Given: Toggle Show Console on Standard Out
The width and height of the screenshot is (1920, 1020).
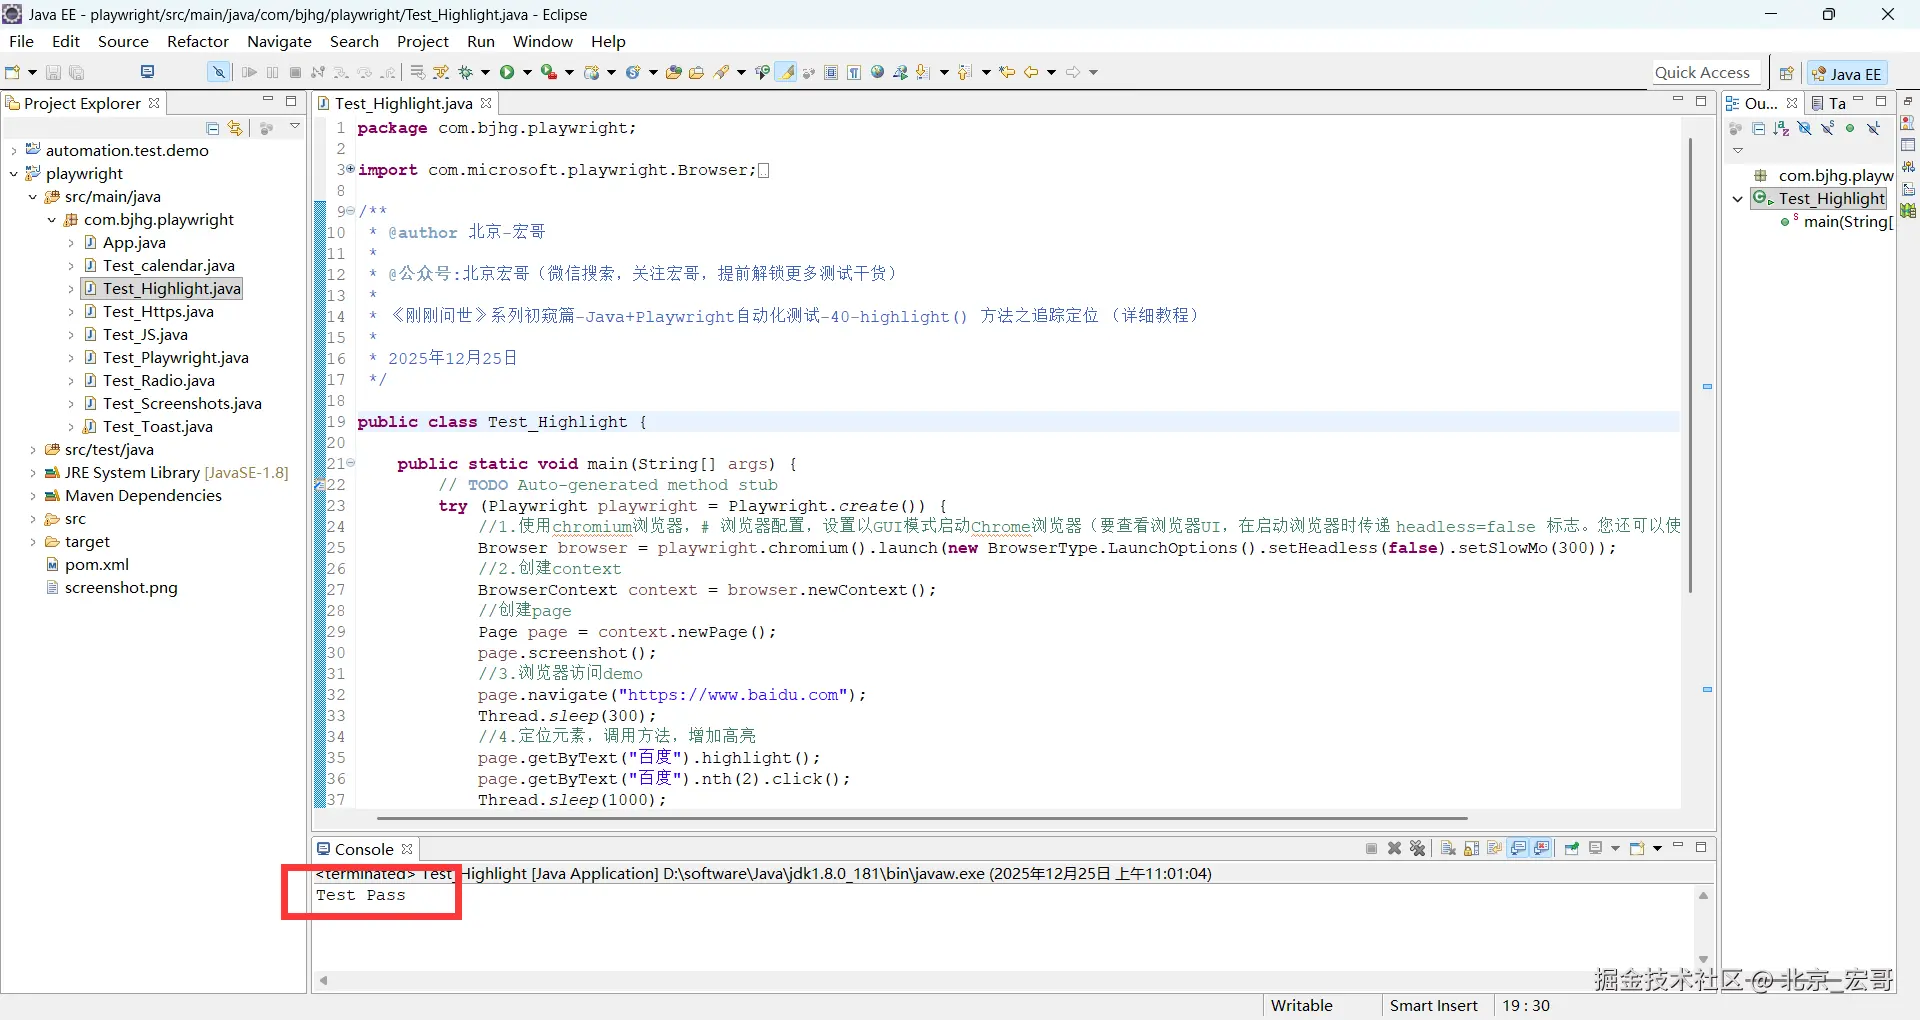Looking at the screenshot, I should tap(1518, 849).
